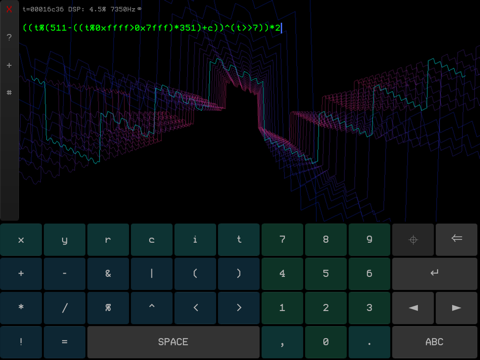Tap the SPACE bar key
The image size is (480, 360).
[173, 342]
